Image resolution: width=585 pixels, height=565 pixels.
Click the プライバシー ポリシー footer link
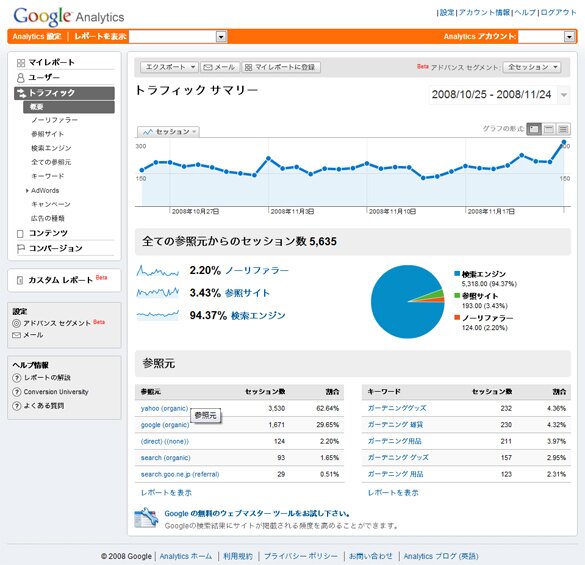point(301,556)
